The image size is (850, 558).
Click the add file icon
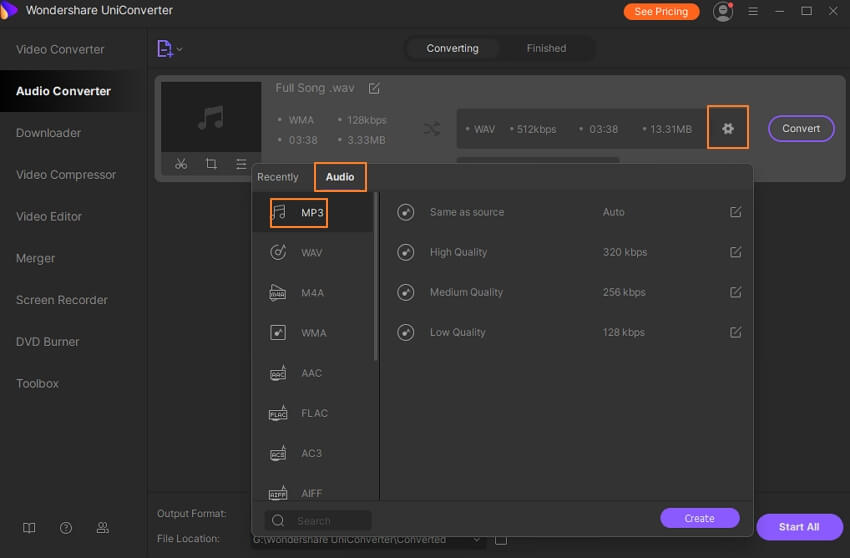[x=164, y=49]
